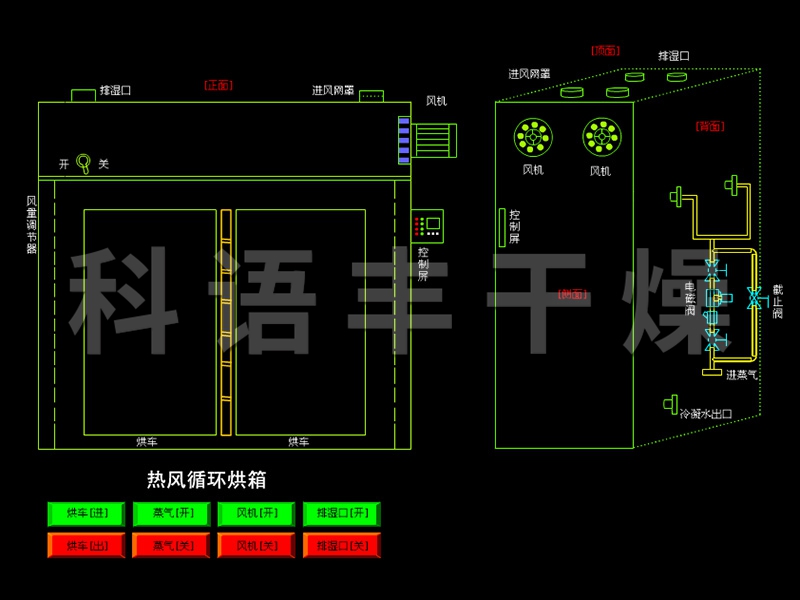Click the red [侧面] view label
This screenshot has width=800, height=600.
coord(572,294)
